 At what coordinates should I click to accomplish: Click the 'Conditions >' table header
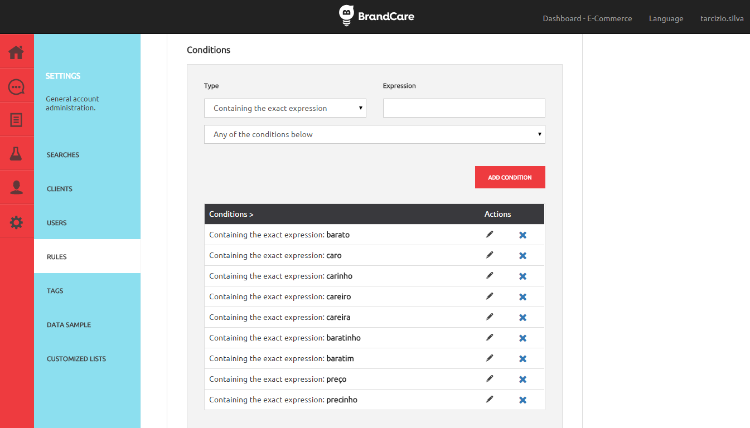231,214
